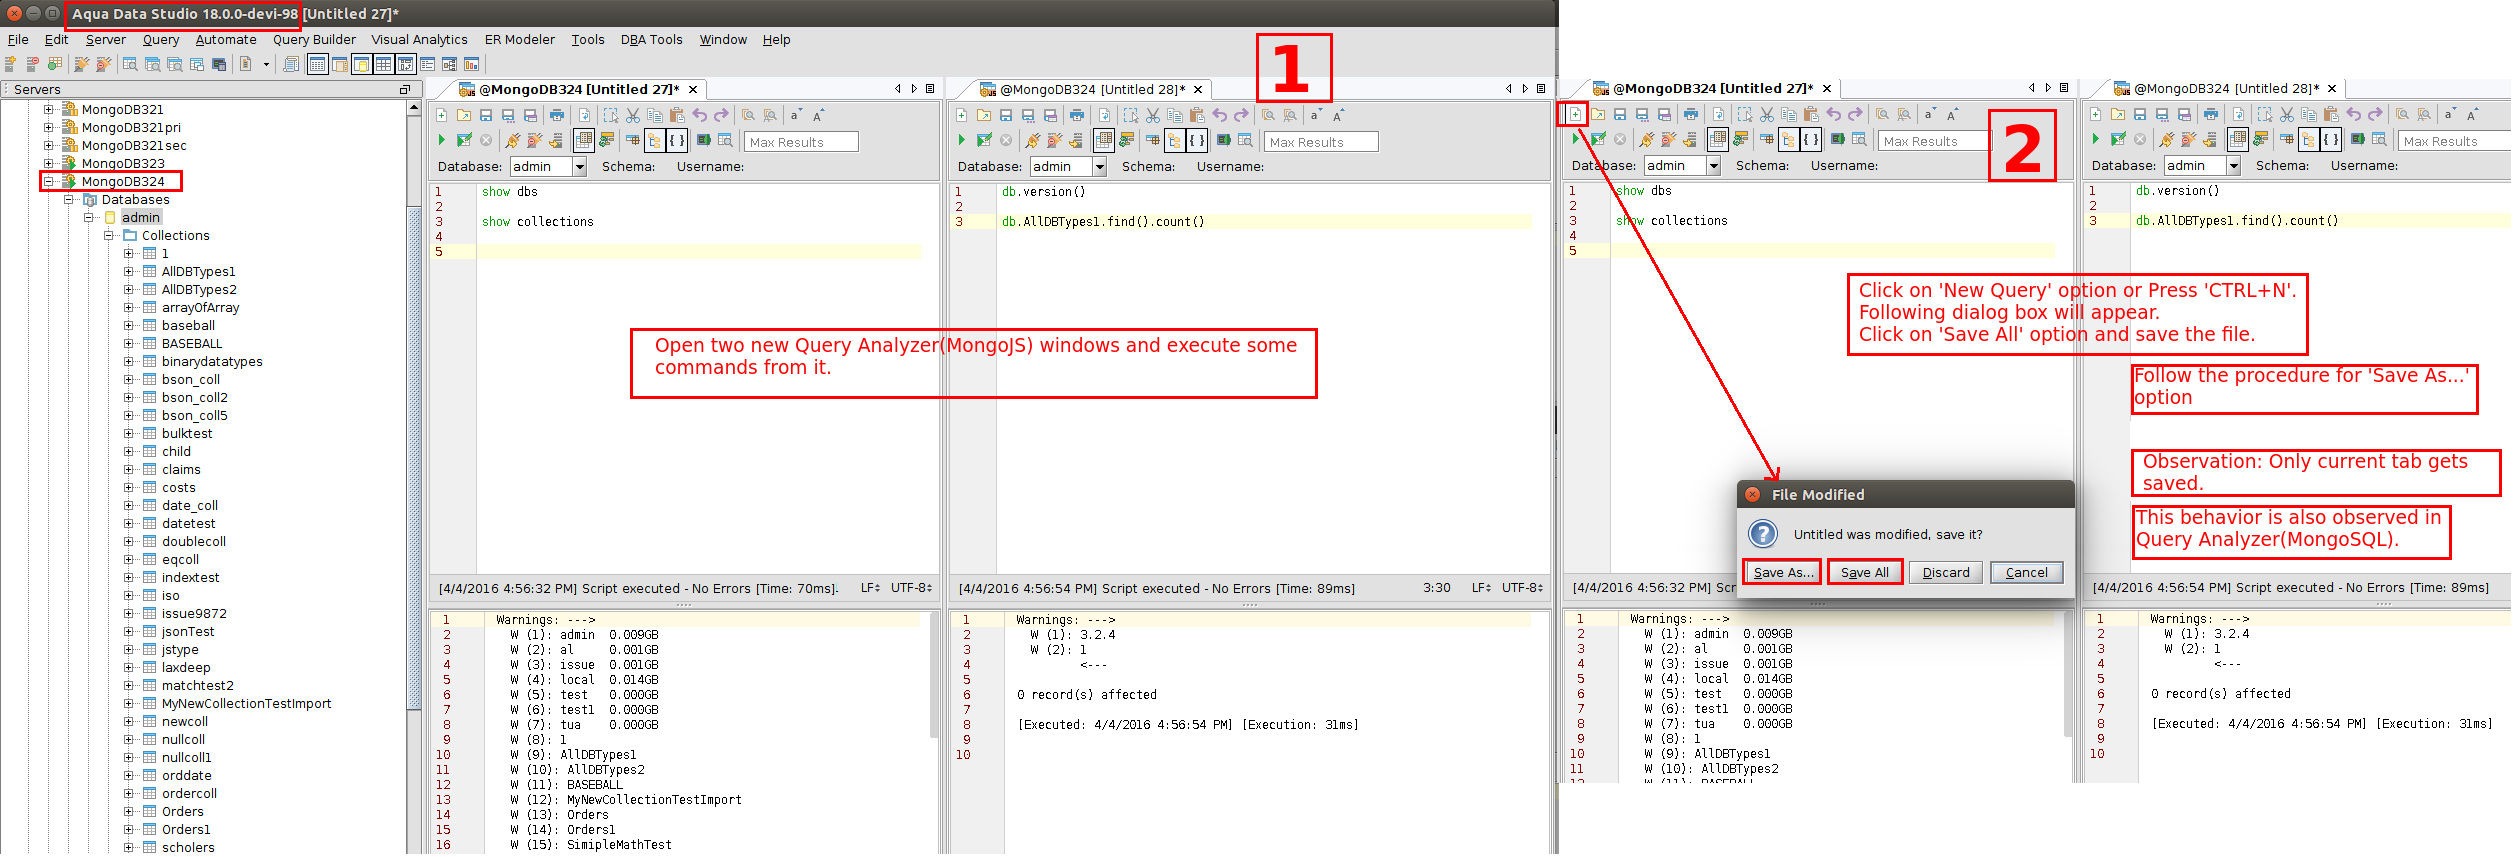Viewport: 2515px width, 857px height.
Task: Expand the baseball collection node
Action: point(128,326)
